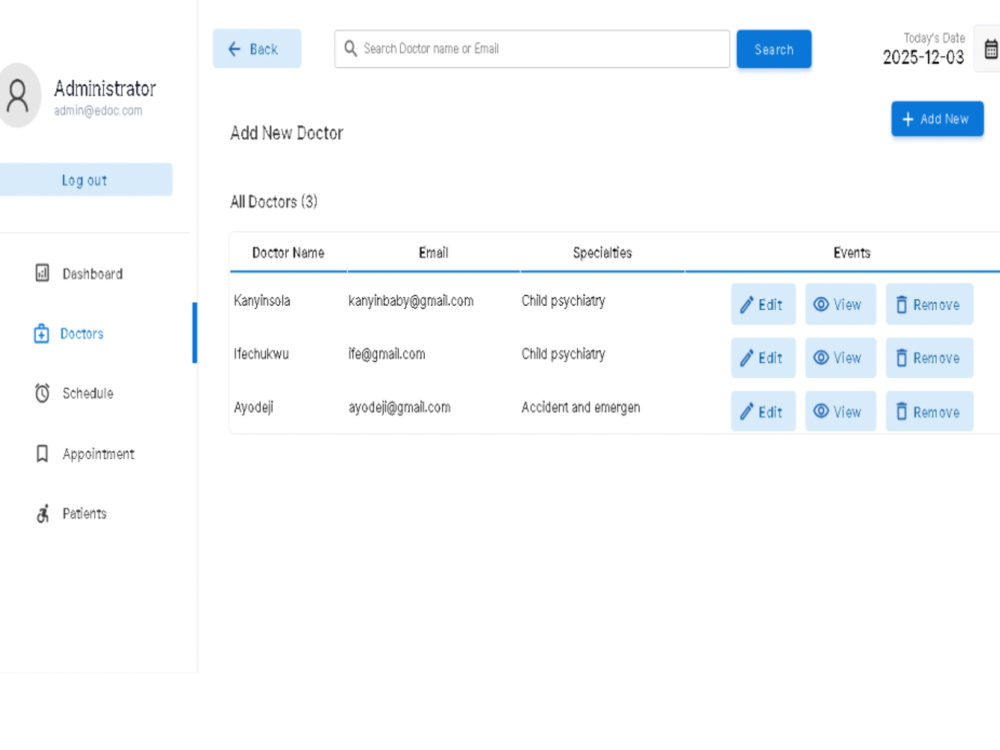
Task: Edit doctor Ayodeji
Action: click(x=763, y=411)
